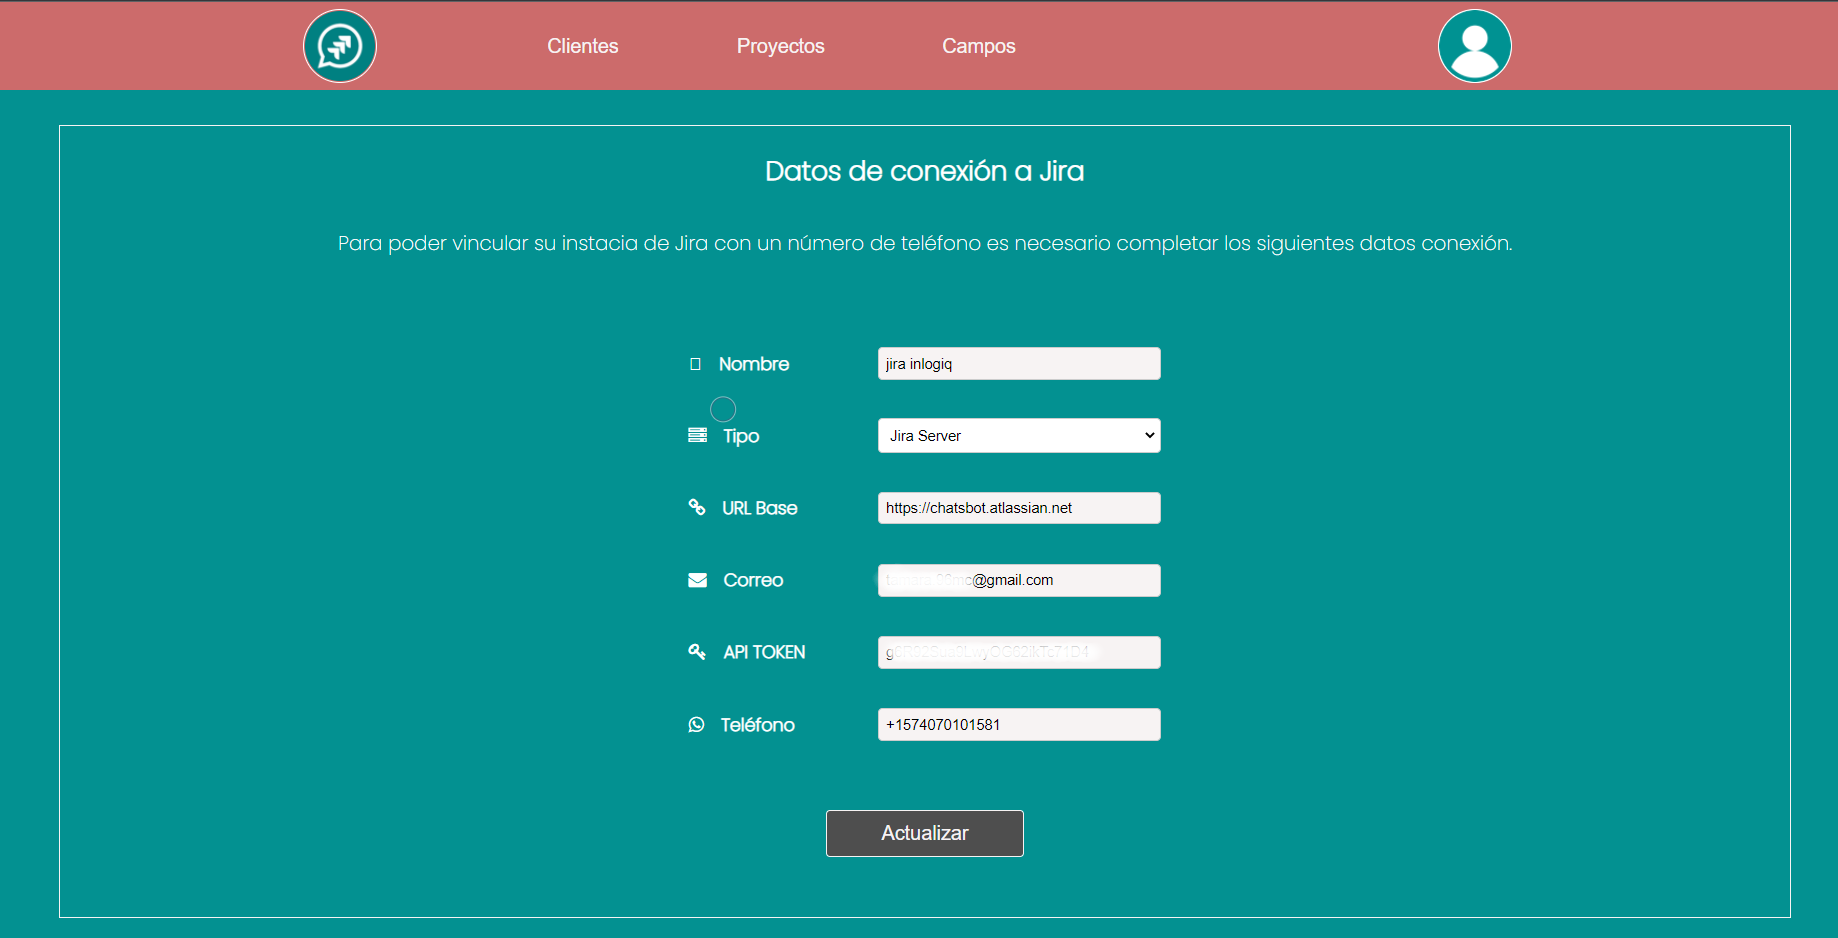Navigate to the Campos section
Viewport: 1838px width, 938px height.
pyautogui.click(x=978, y=45)
